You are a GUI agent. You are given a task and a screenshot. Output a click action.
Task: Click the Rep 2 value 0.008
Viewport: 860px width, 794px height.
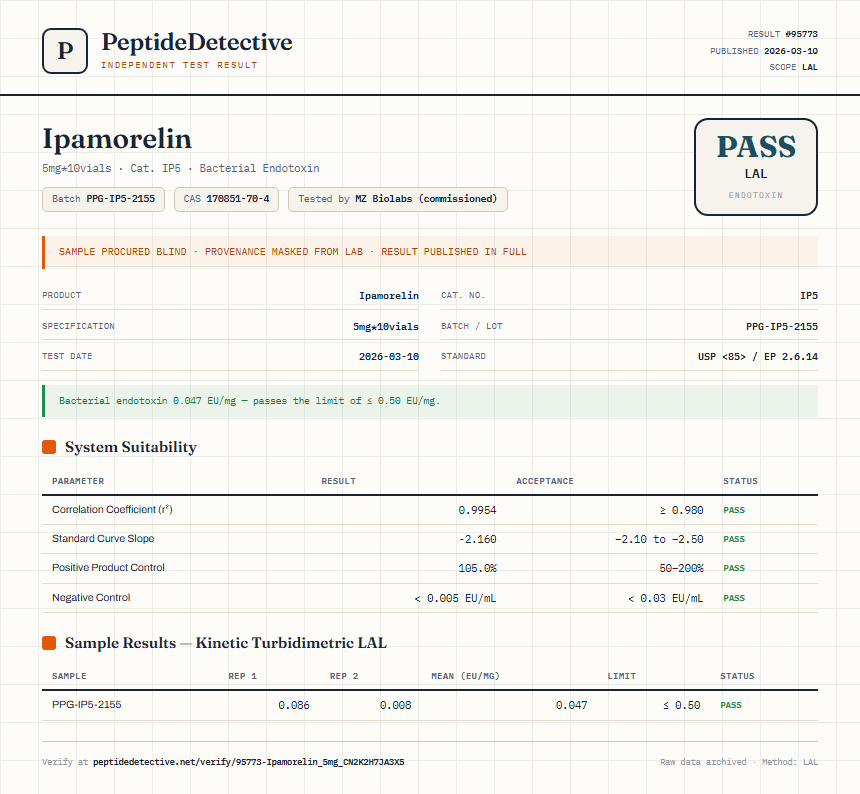click(x=395, y=705)
